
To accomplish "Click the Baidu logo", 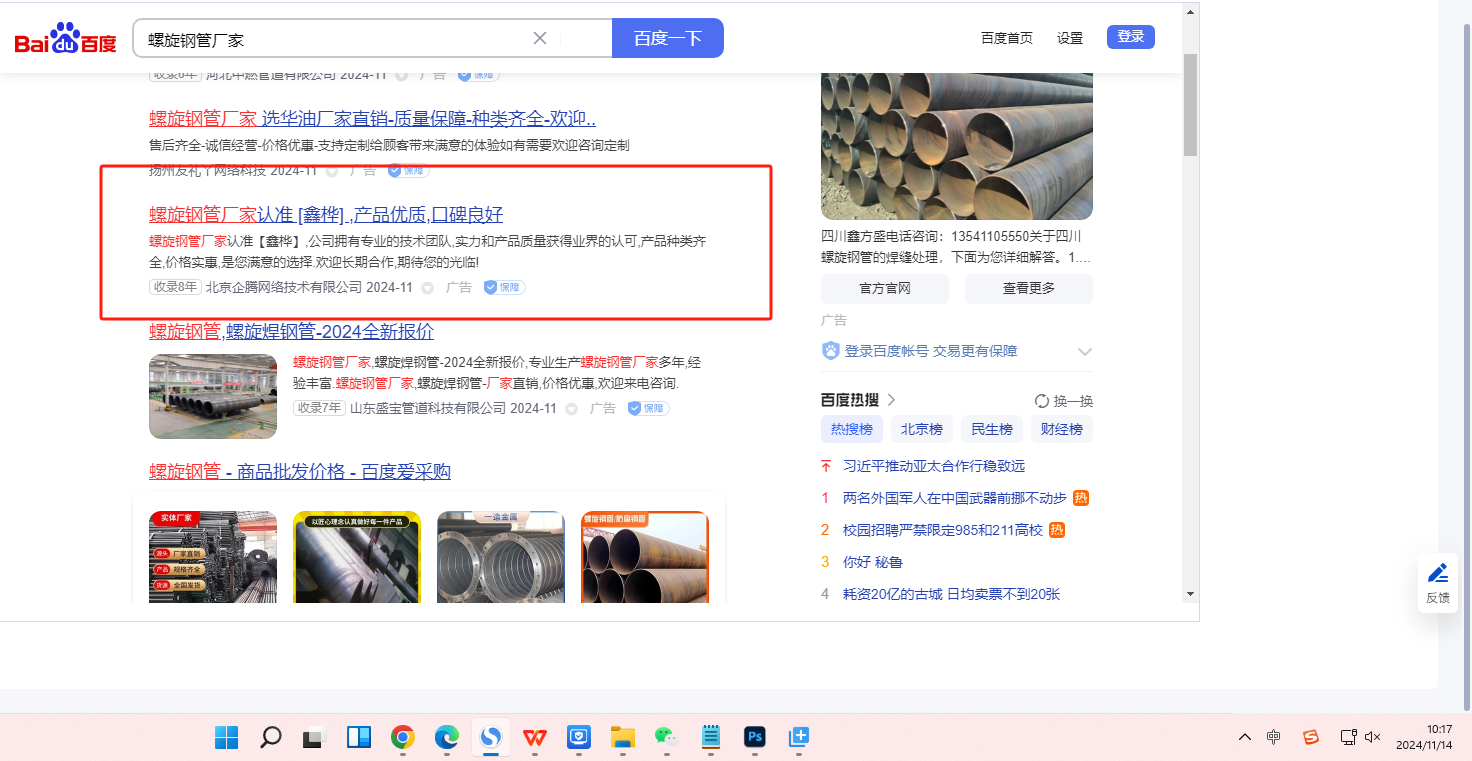I will tap(65, 39).
